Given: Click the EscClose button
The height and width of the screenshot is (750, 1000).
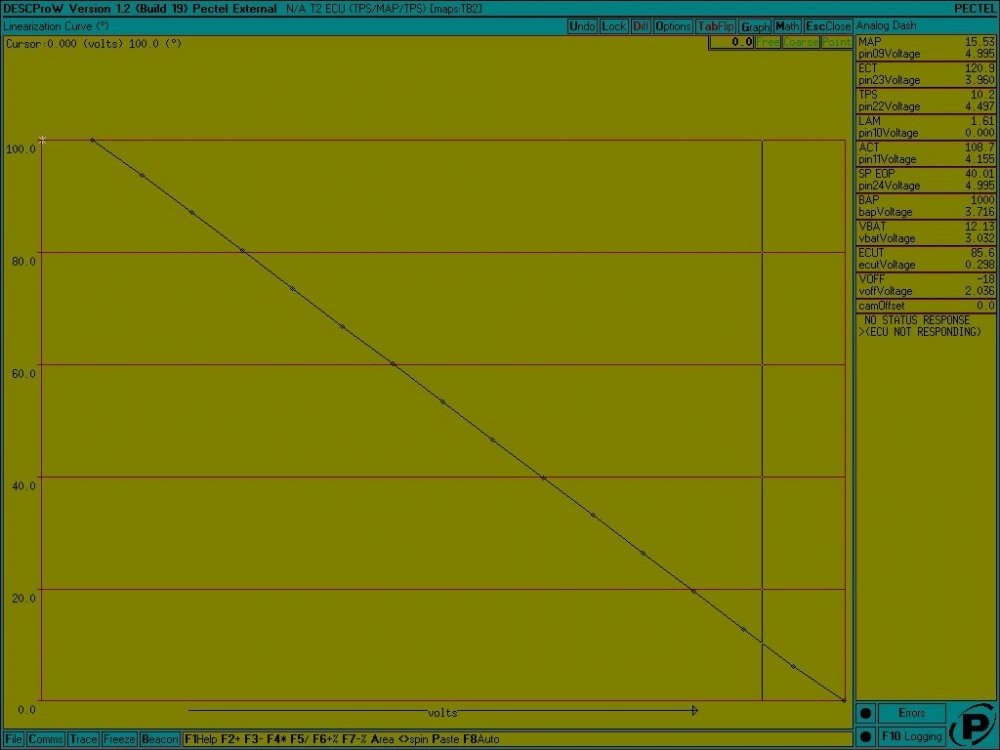Looking at the screenshot, I should click(x=828, y=26).
